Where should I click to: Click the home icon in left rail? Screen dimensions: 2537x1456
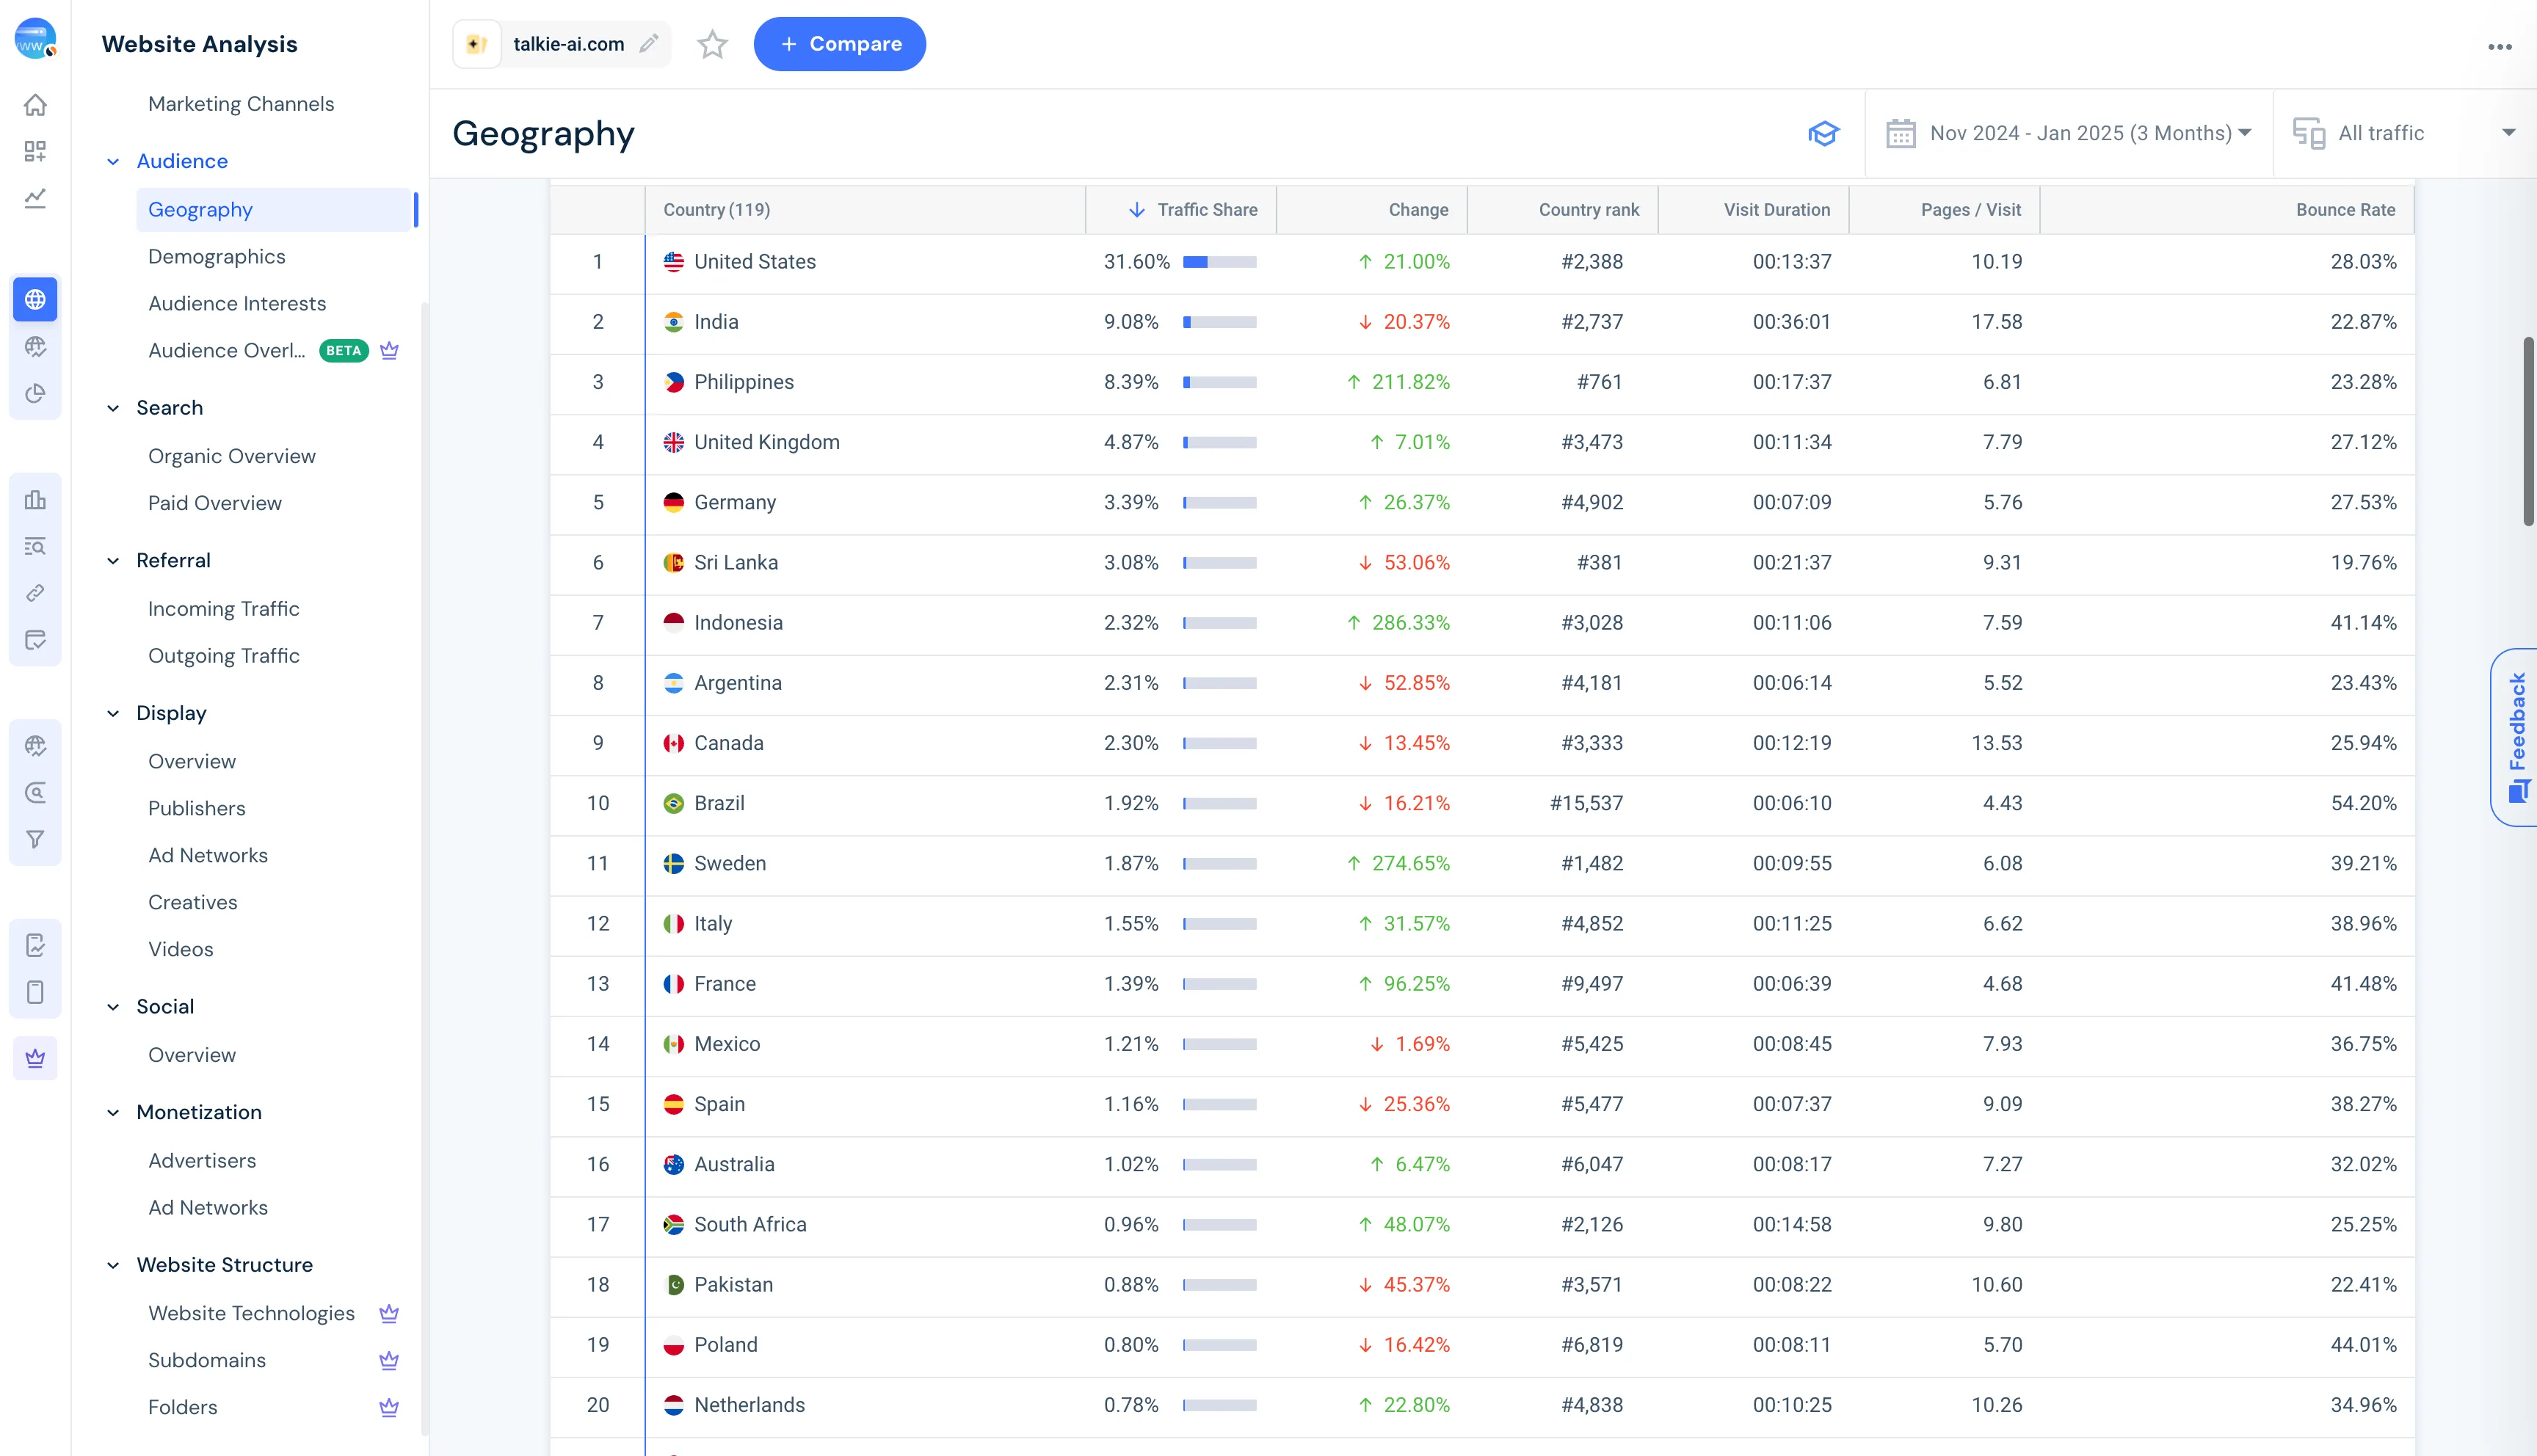(35, 105)
